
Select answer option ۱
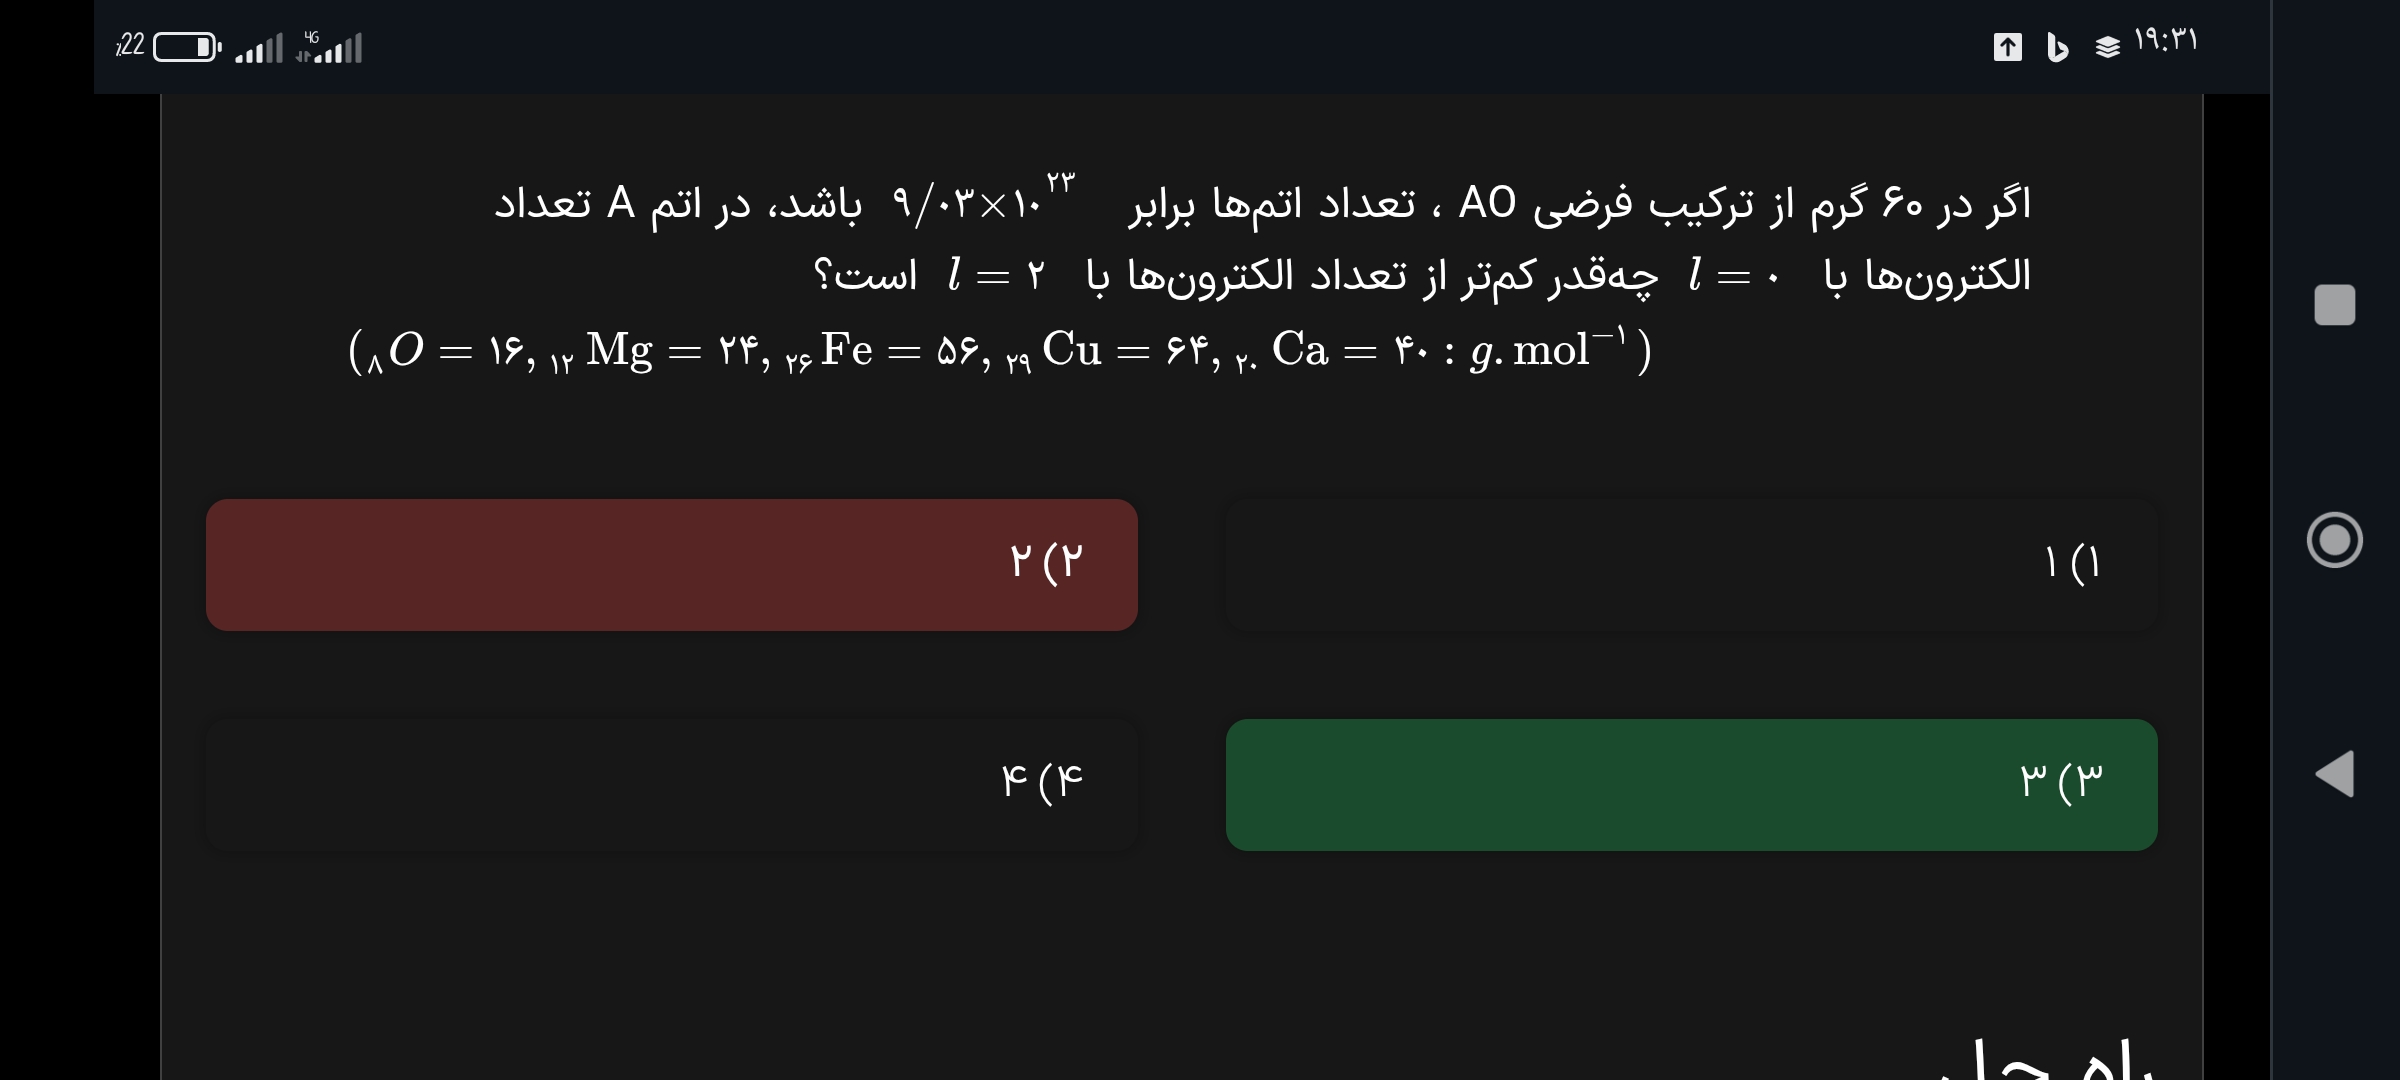tap(1691, 564)
